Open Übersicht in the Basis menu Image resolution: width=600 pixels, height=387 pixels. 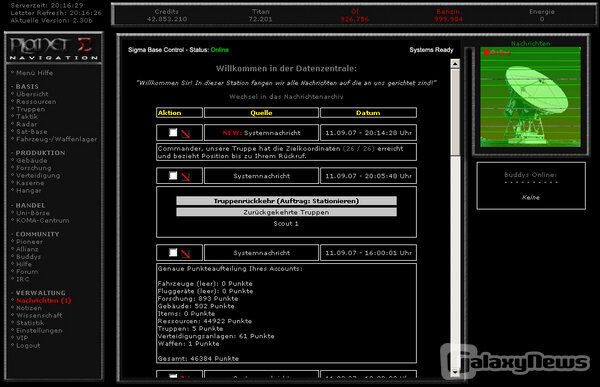pyautogui.click(x=32, y=94)
